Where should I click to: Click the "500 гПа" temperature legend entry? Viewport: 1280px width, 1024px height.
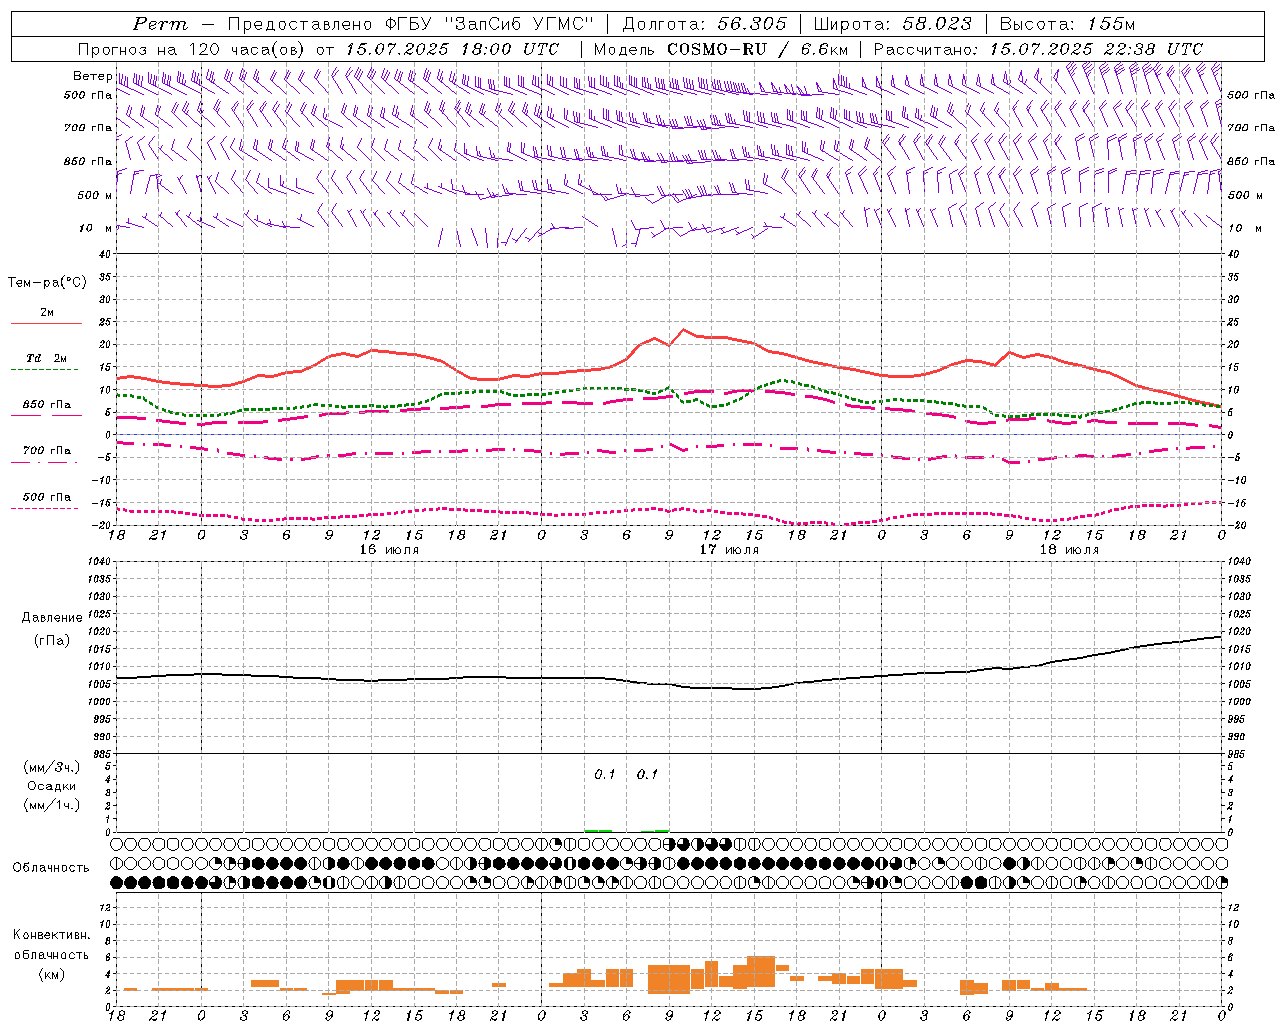(47, 497)
